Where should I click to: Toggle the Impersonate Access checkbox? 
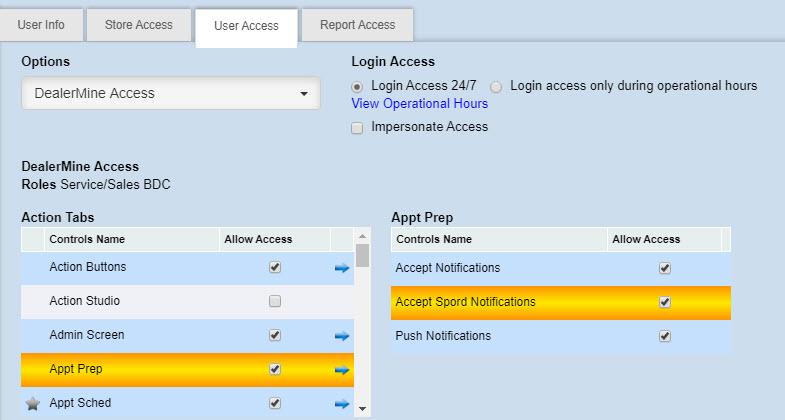(x=357, y=128)
